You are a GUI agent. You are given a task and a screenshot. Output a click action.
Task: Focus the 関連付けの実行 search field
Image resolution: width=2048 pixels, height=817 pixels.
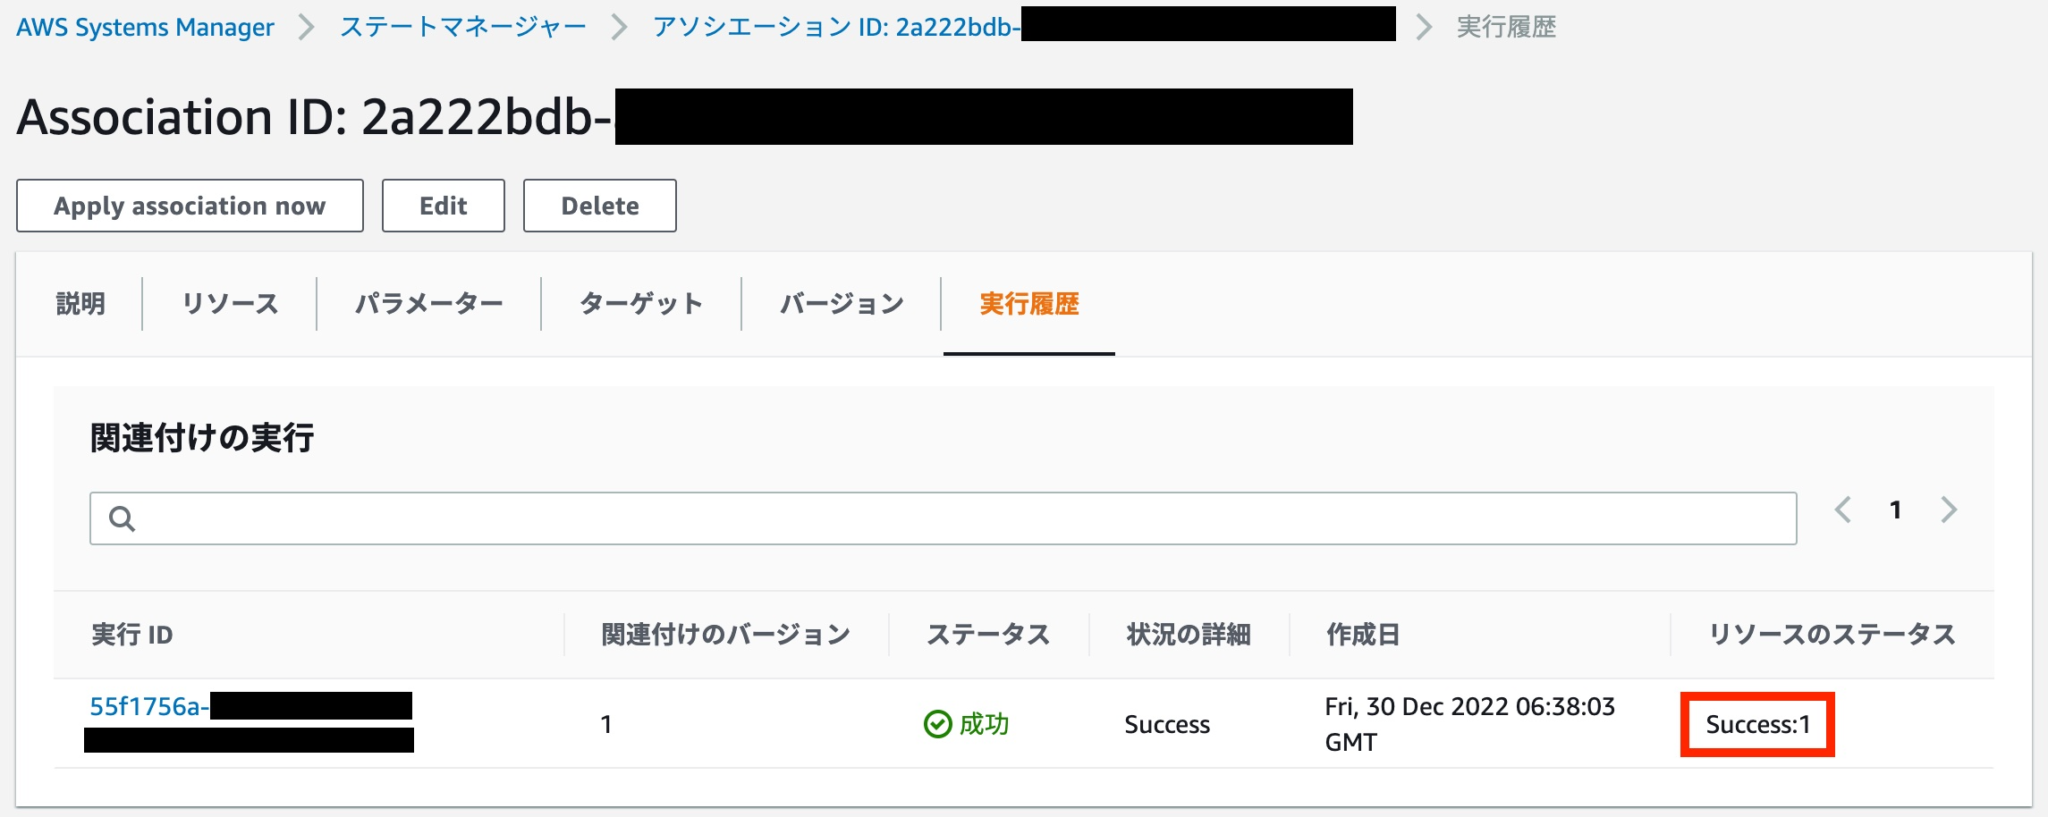(960, 518)
